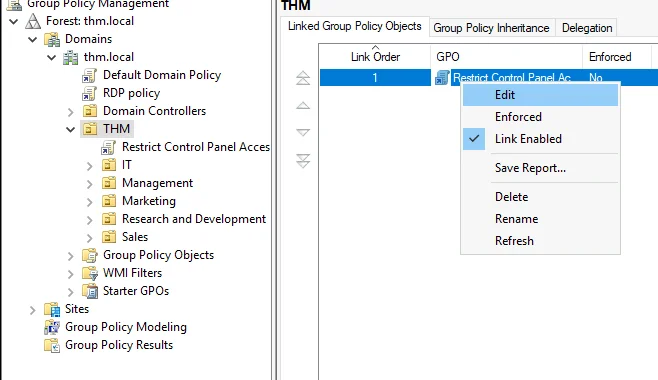Click the RDP policy GPO icon
The width and height of the screenshot is (658, 380).
[x=89, y=94]
